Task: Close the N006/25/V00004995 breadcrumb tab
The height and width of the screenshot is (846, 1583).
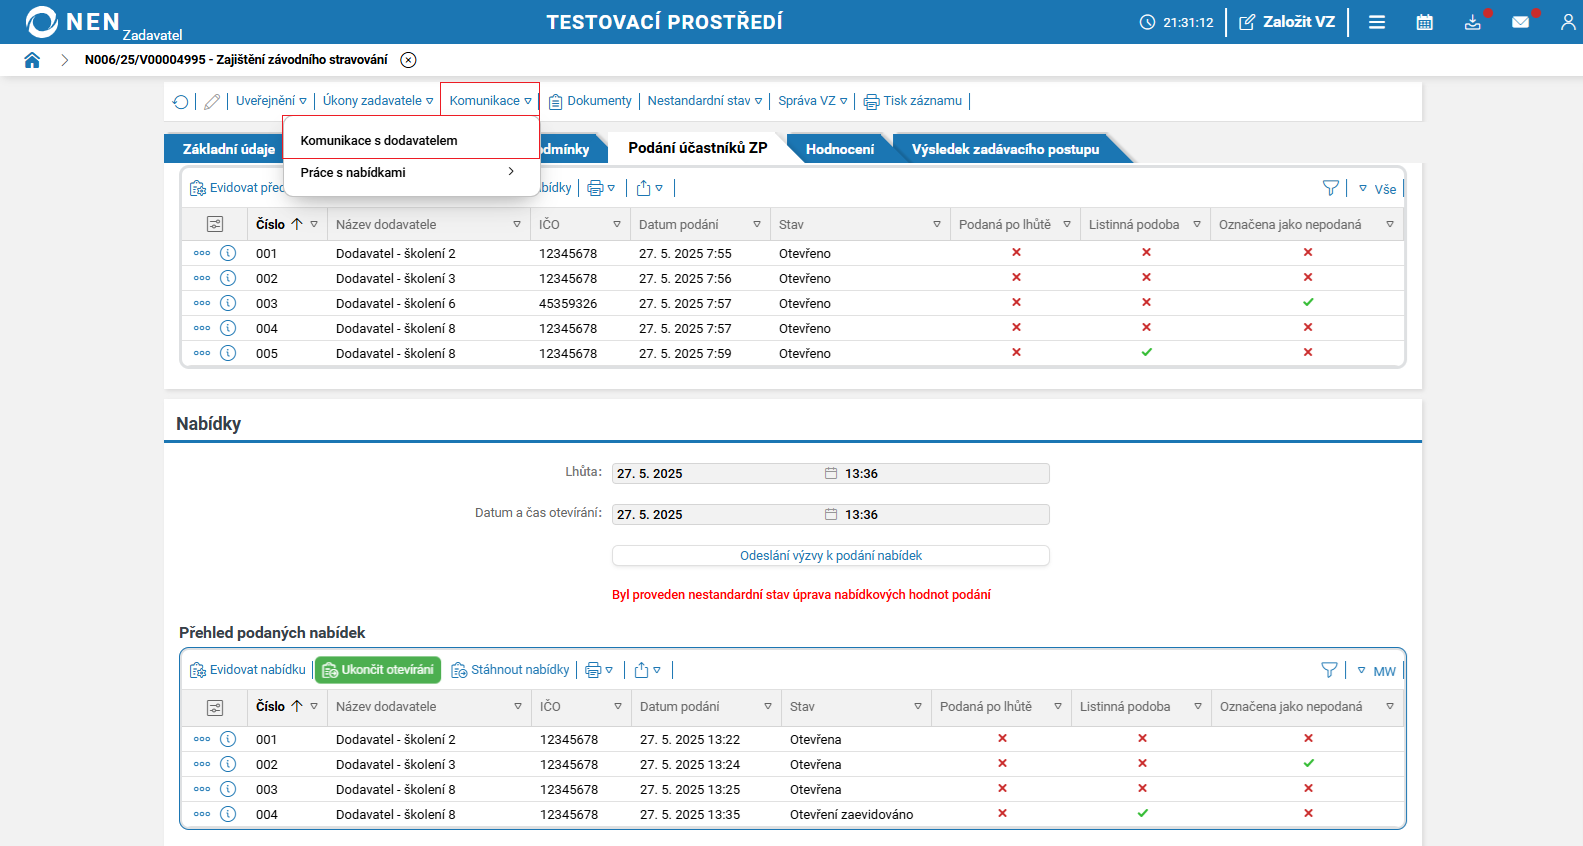Action: coord(408,60)
